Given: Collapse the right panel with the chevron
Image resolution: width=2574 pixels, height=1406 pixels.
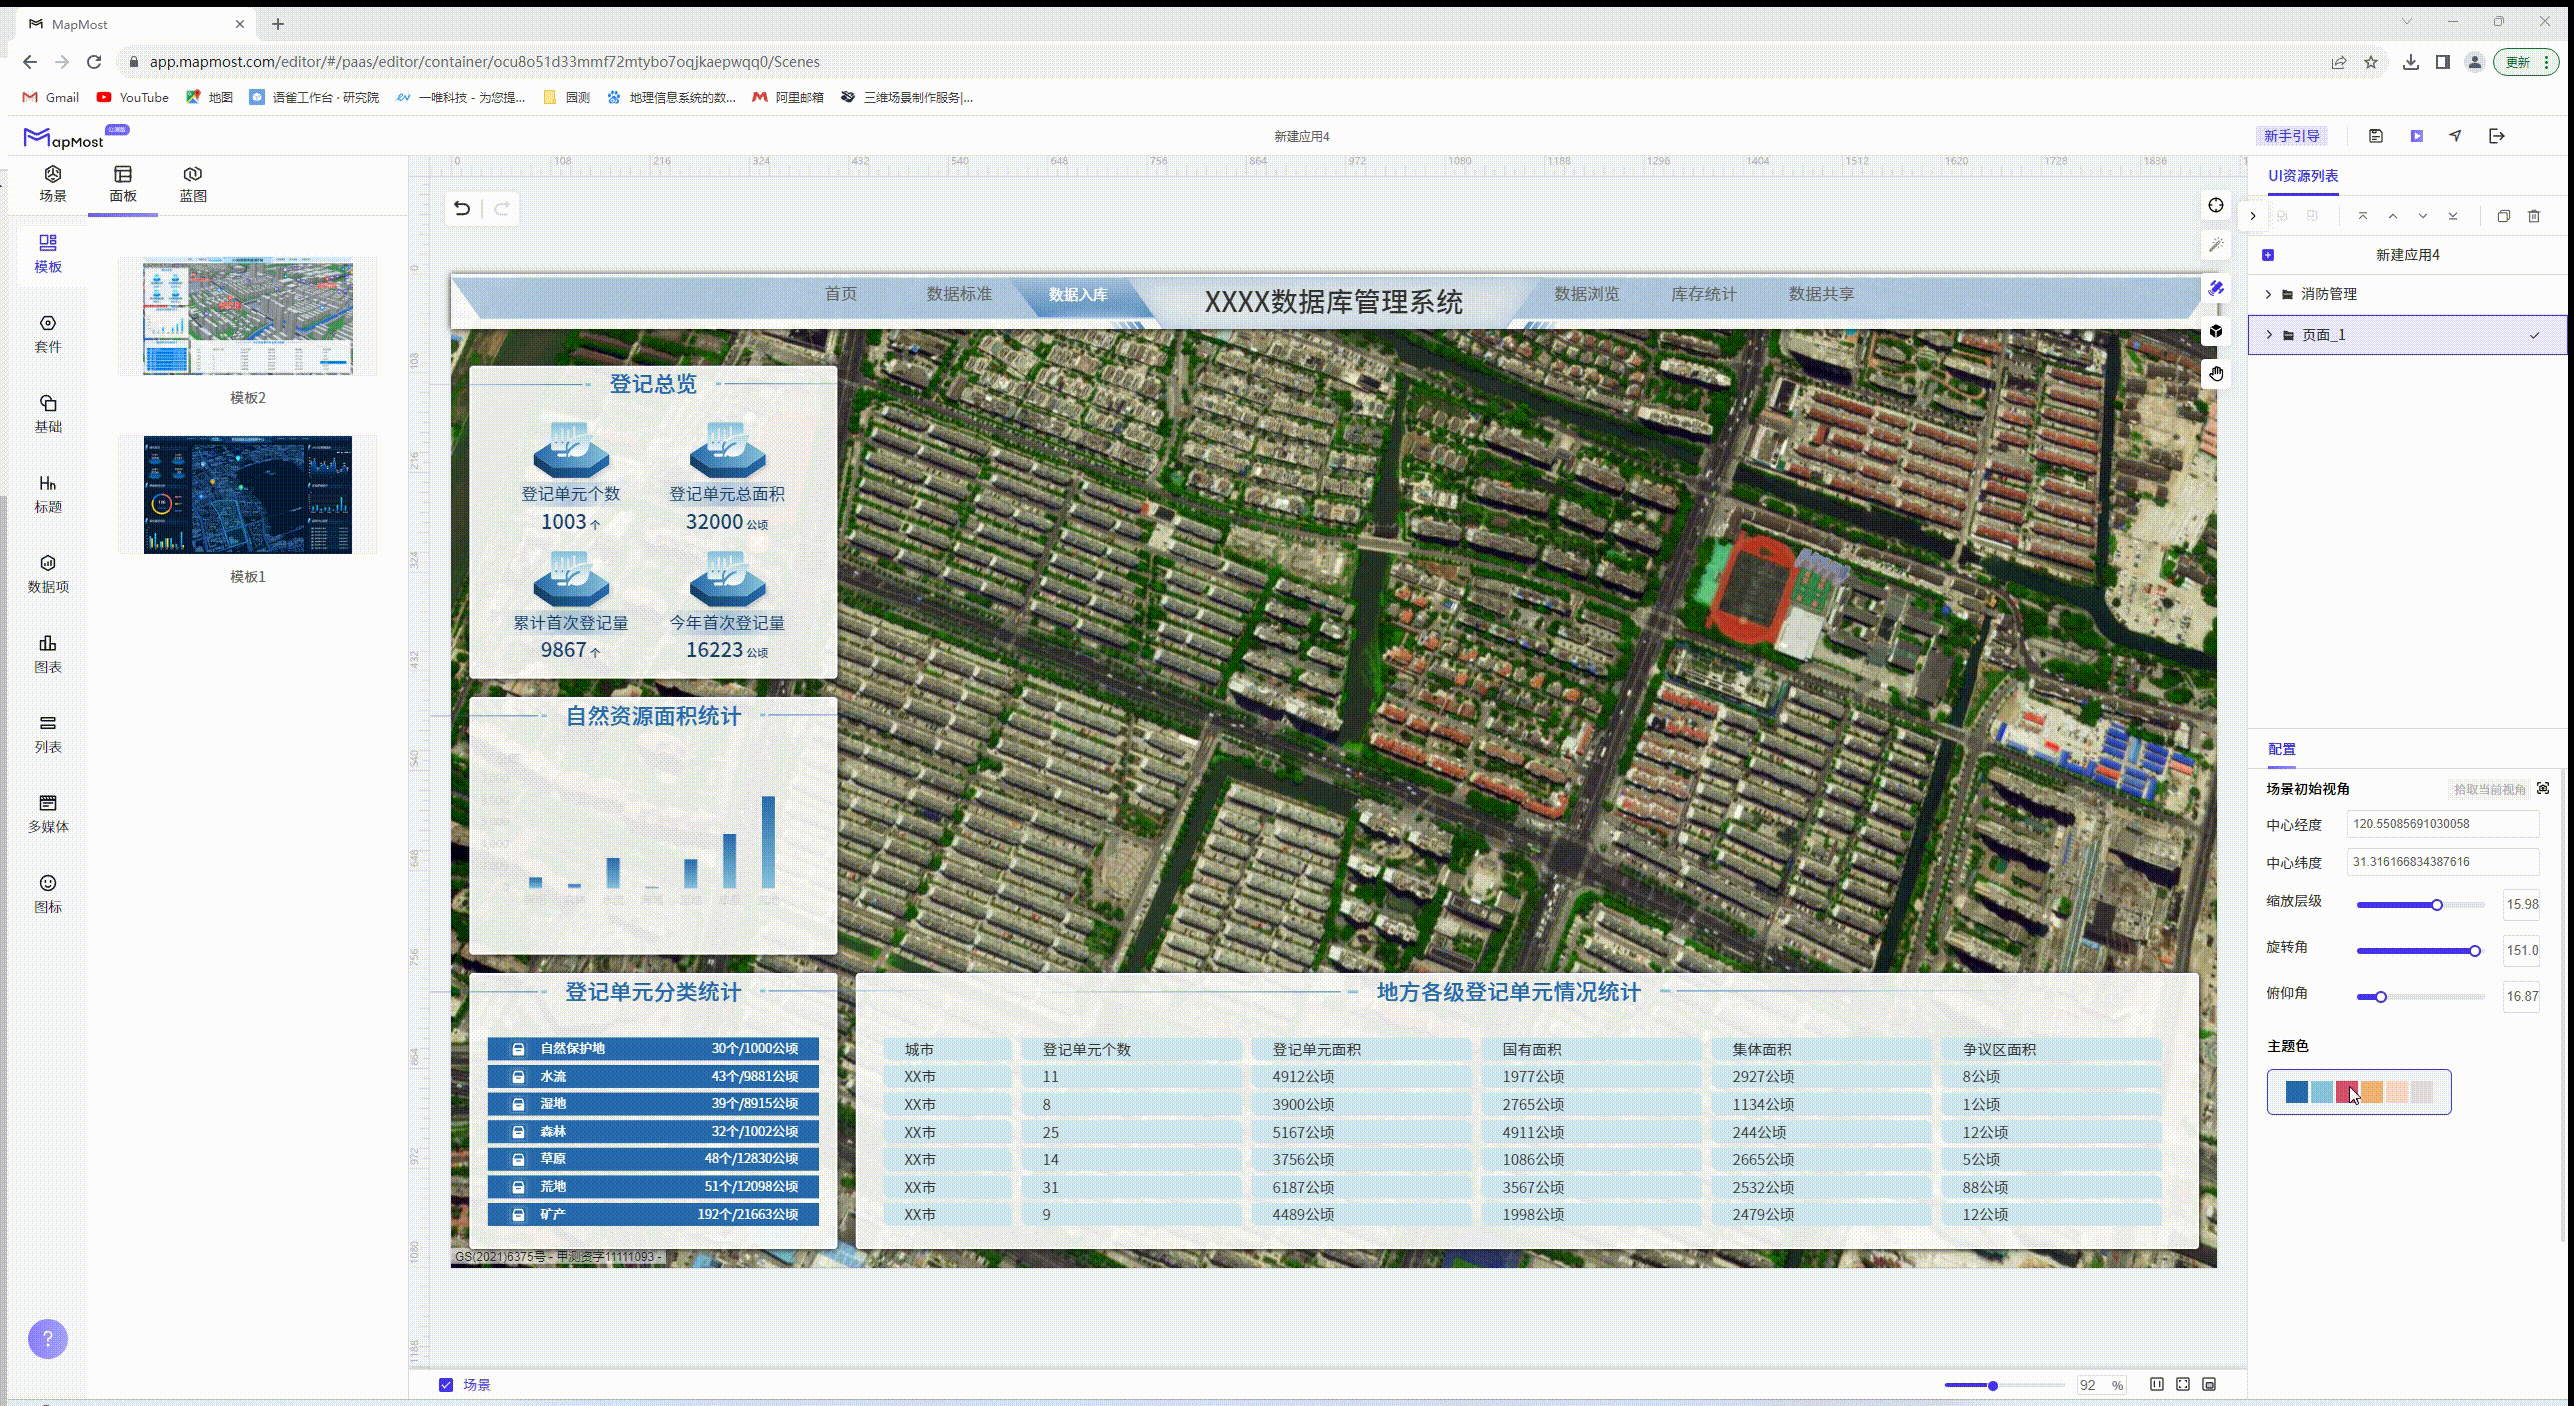Looking at the screenshot, I should pos(2253,216).
